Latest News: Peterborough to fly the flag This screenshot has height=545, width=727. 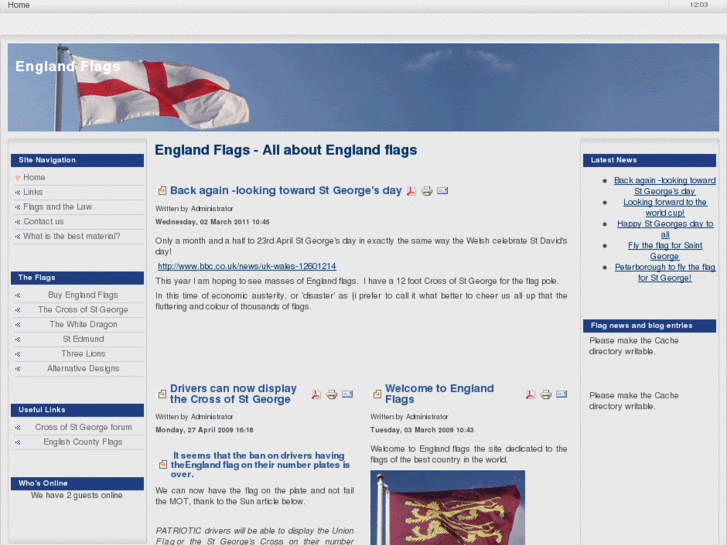664,273
